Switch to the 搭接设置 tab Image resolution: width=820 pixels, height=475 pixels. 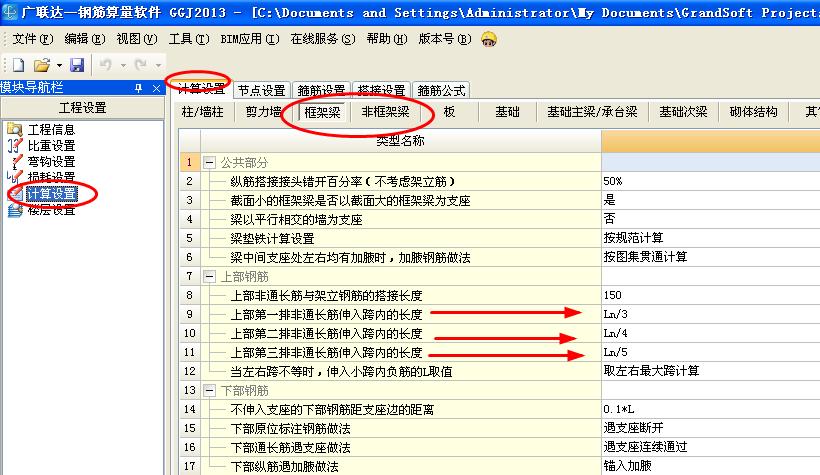coord(382,91)
